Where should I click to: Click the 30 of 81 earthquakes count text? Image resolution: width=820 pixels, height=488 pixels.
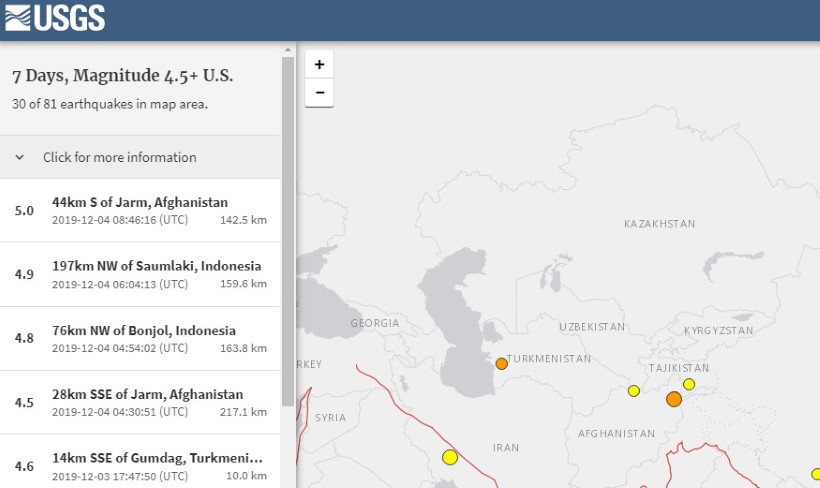(x=110, y=104)
